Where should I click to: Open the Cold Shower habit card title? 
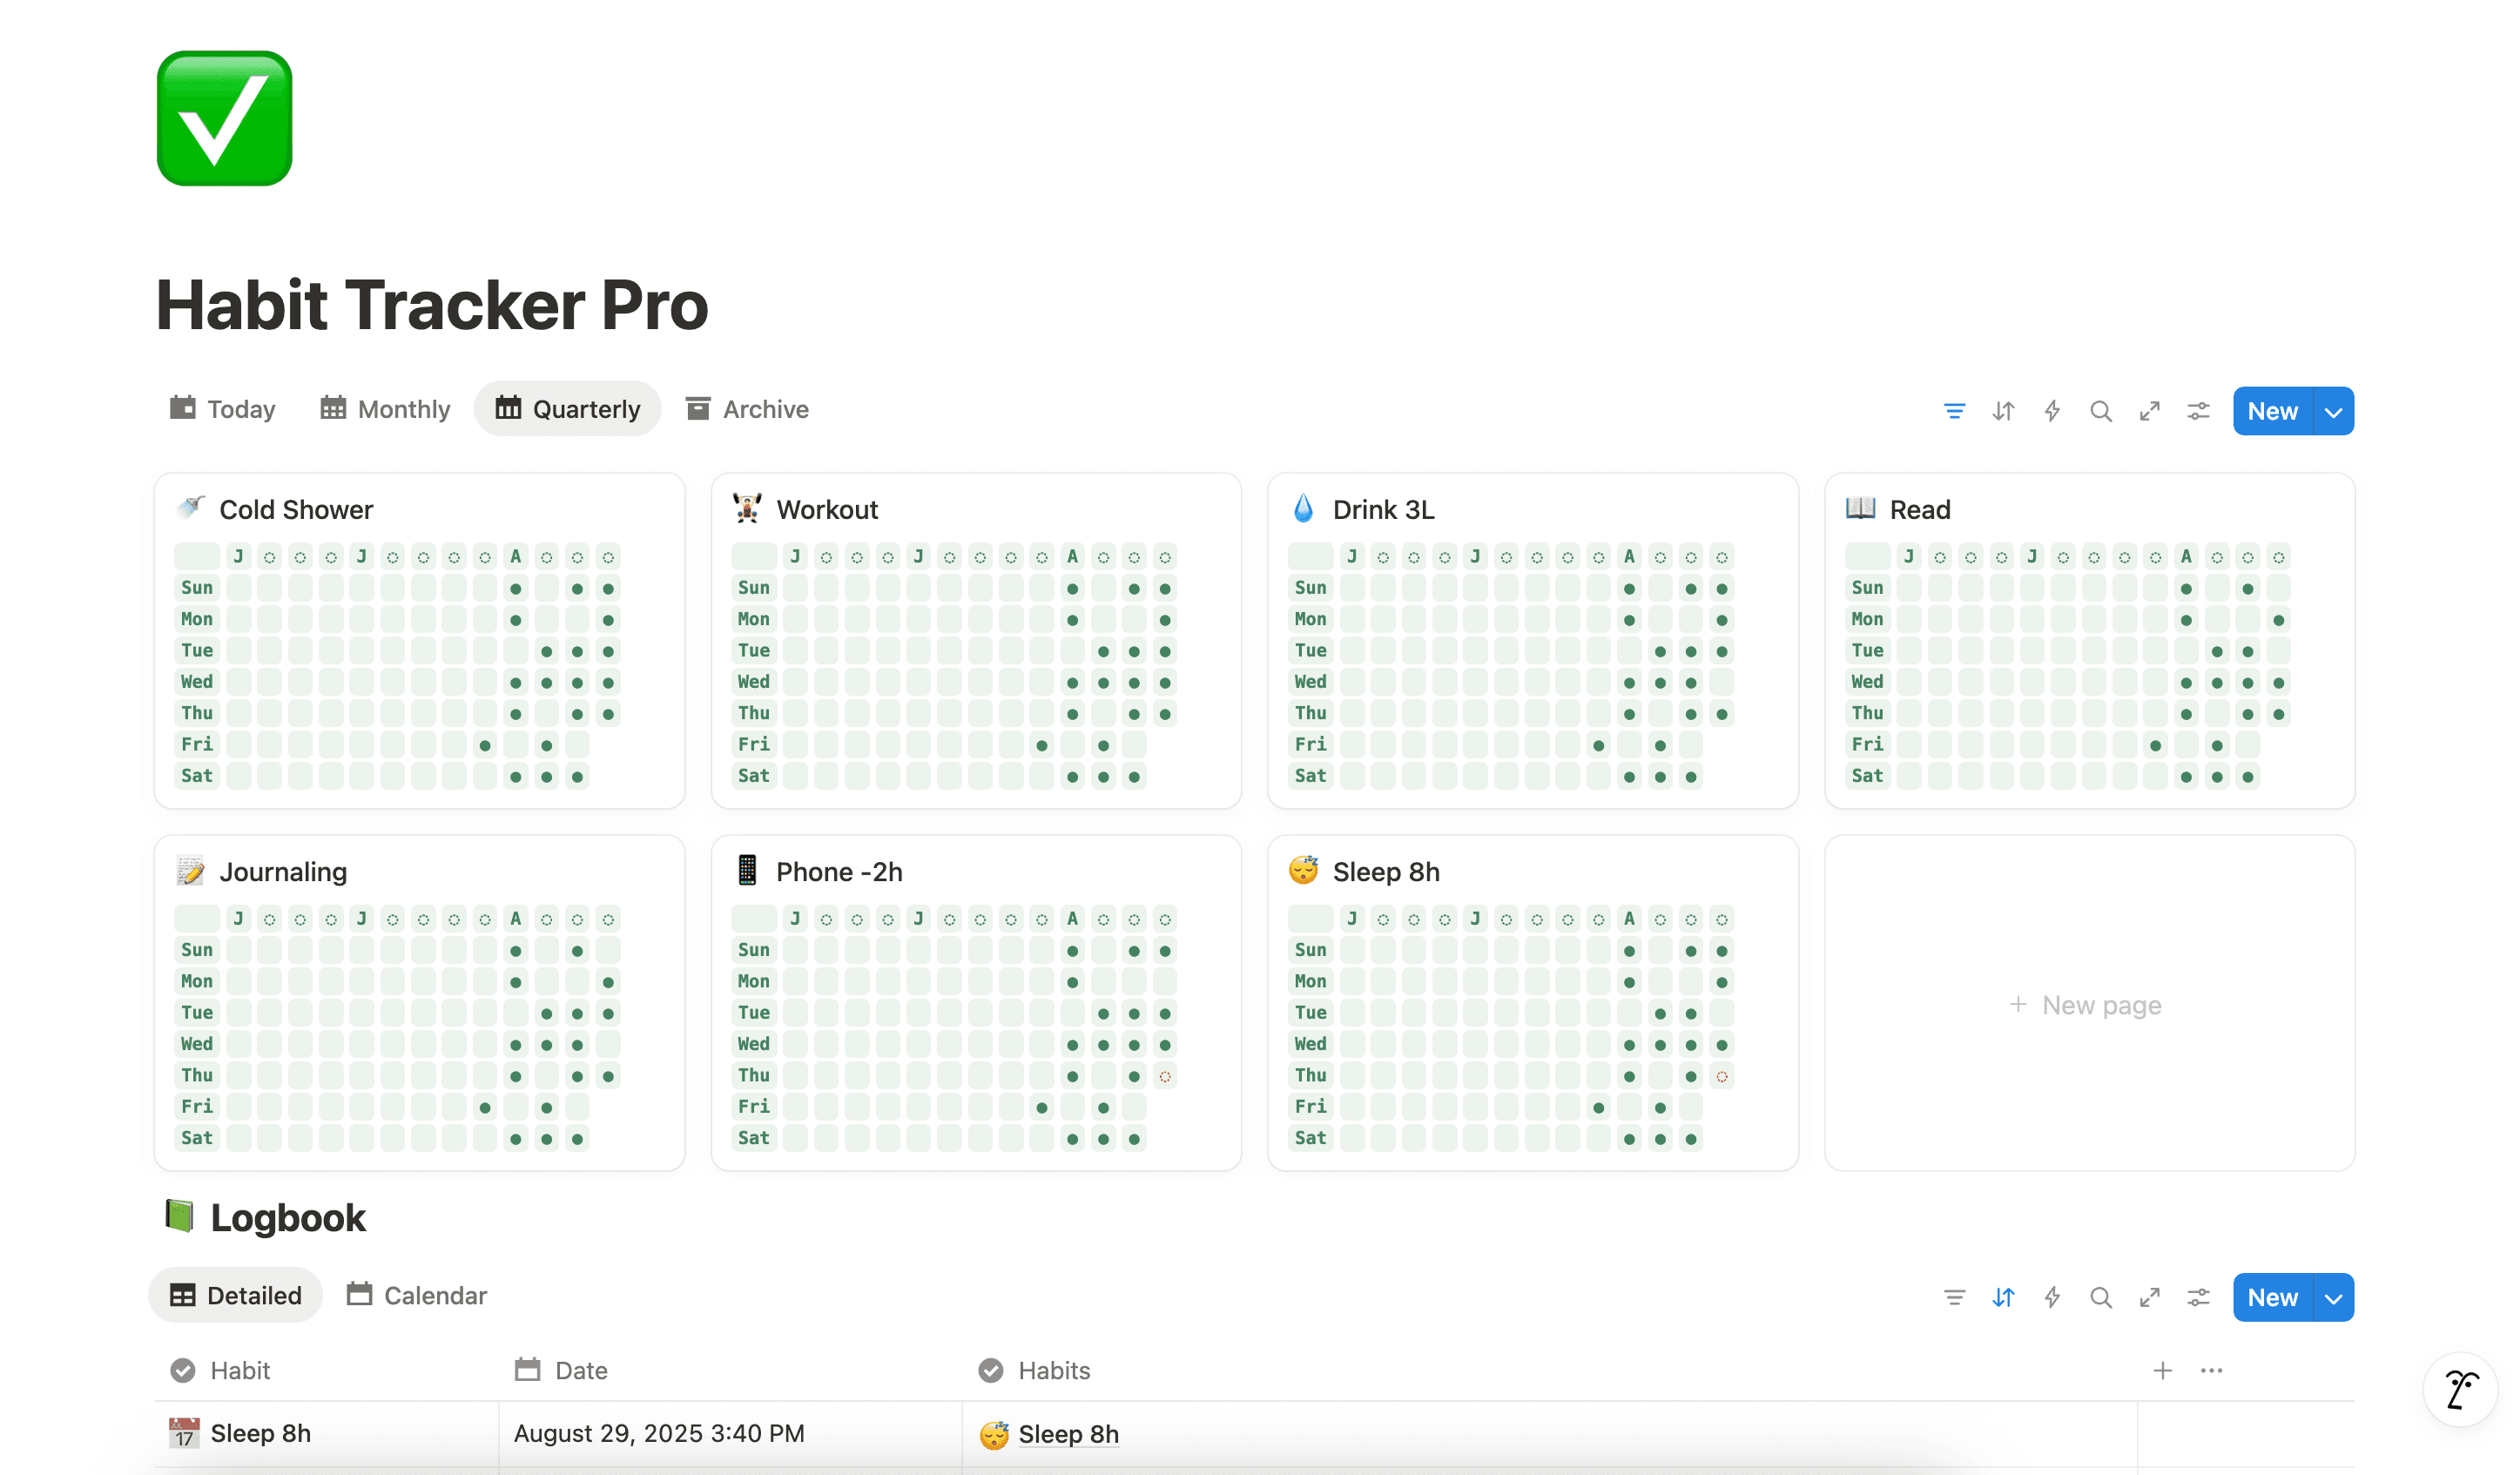[x=295, y=509]
